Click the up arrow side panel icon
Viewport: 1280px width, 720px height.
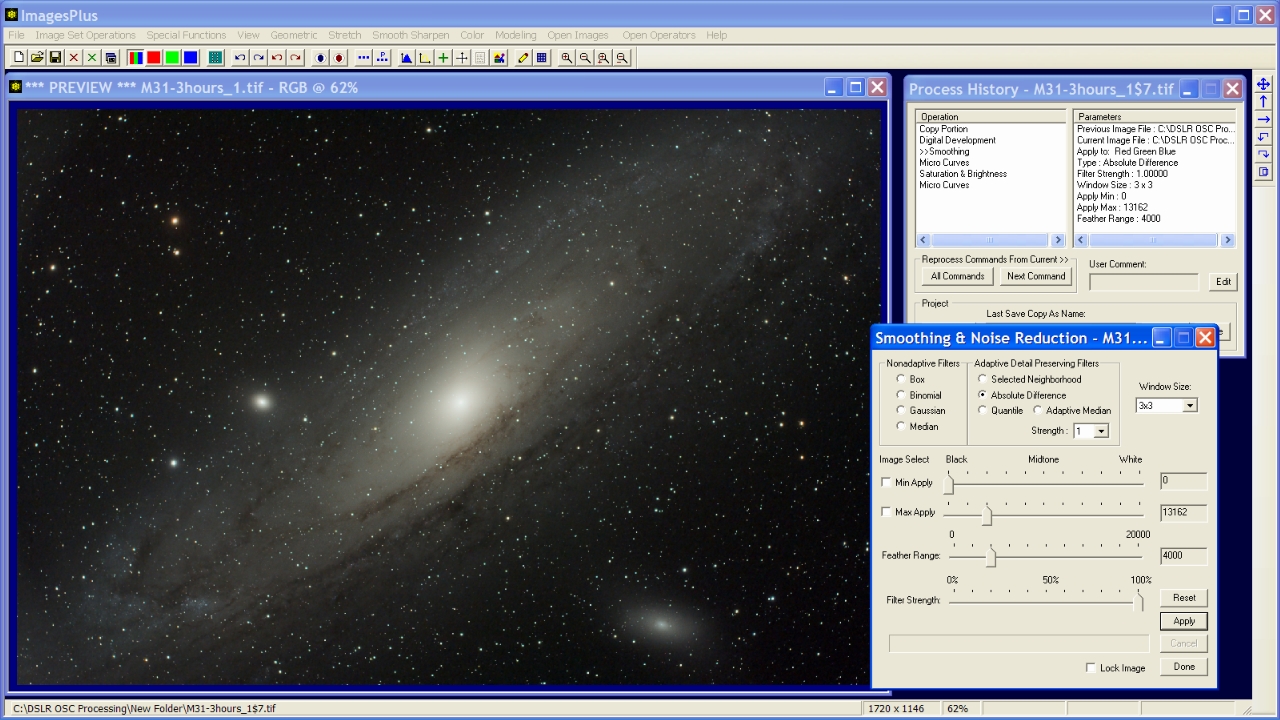coord(1263,102)
